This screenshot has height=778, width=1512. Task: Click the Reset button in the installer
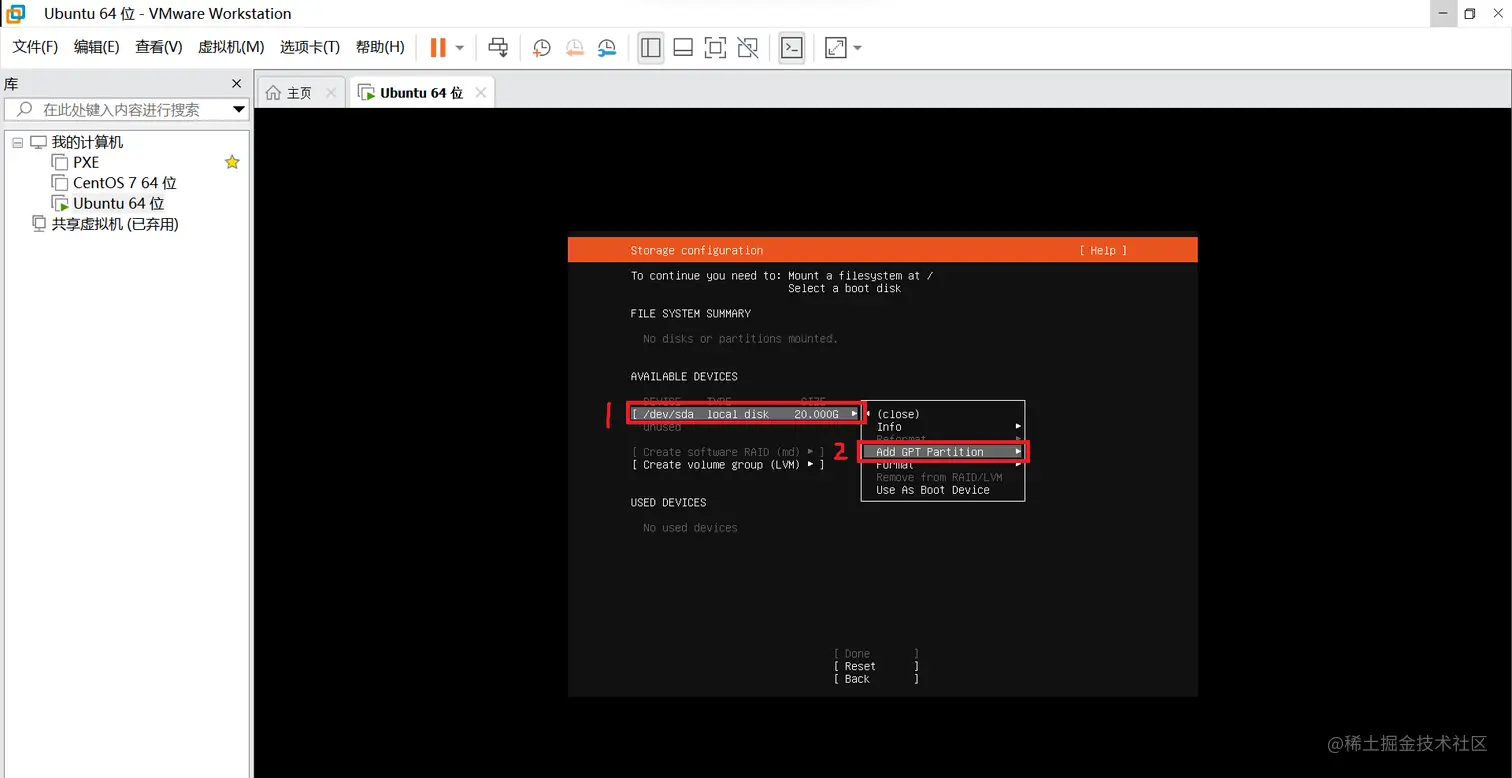coord(876,666)
